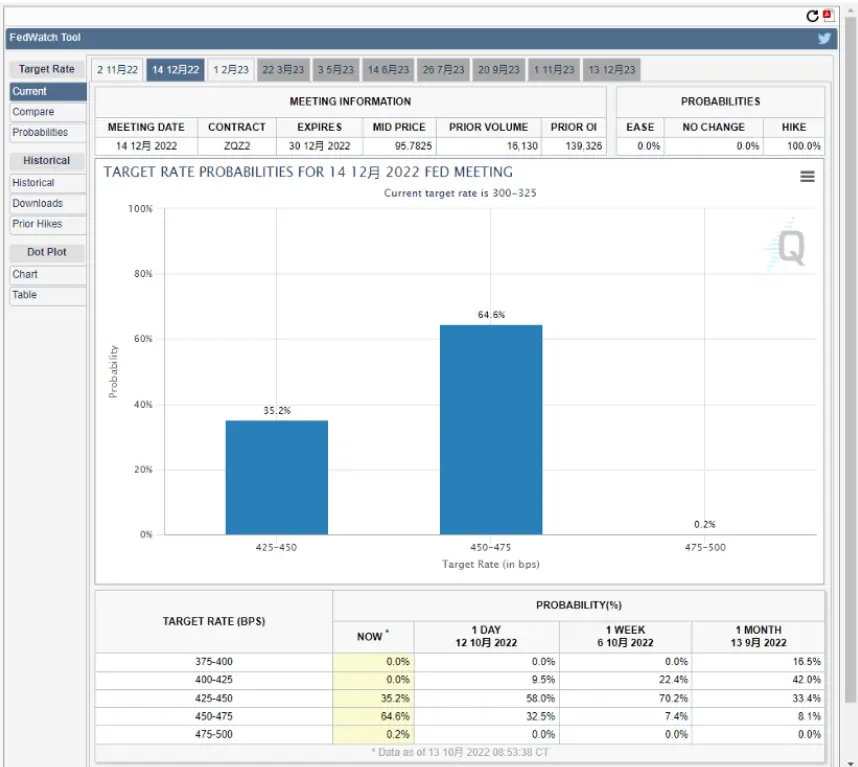
Task: Open the Compare sidebar item
Action: pos(48,112)
